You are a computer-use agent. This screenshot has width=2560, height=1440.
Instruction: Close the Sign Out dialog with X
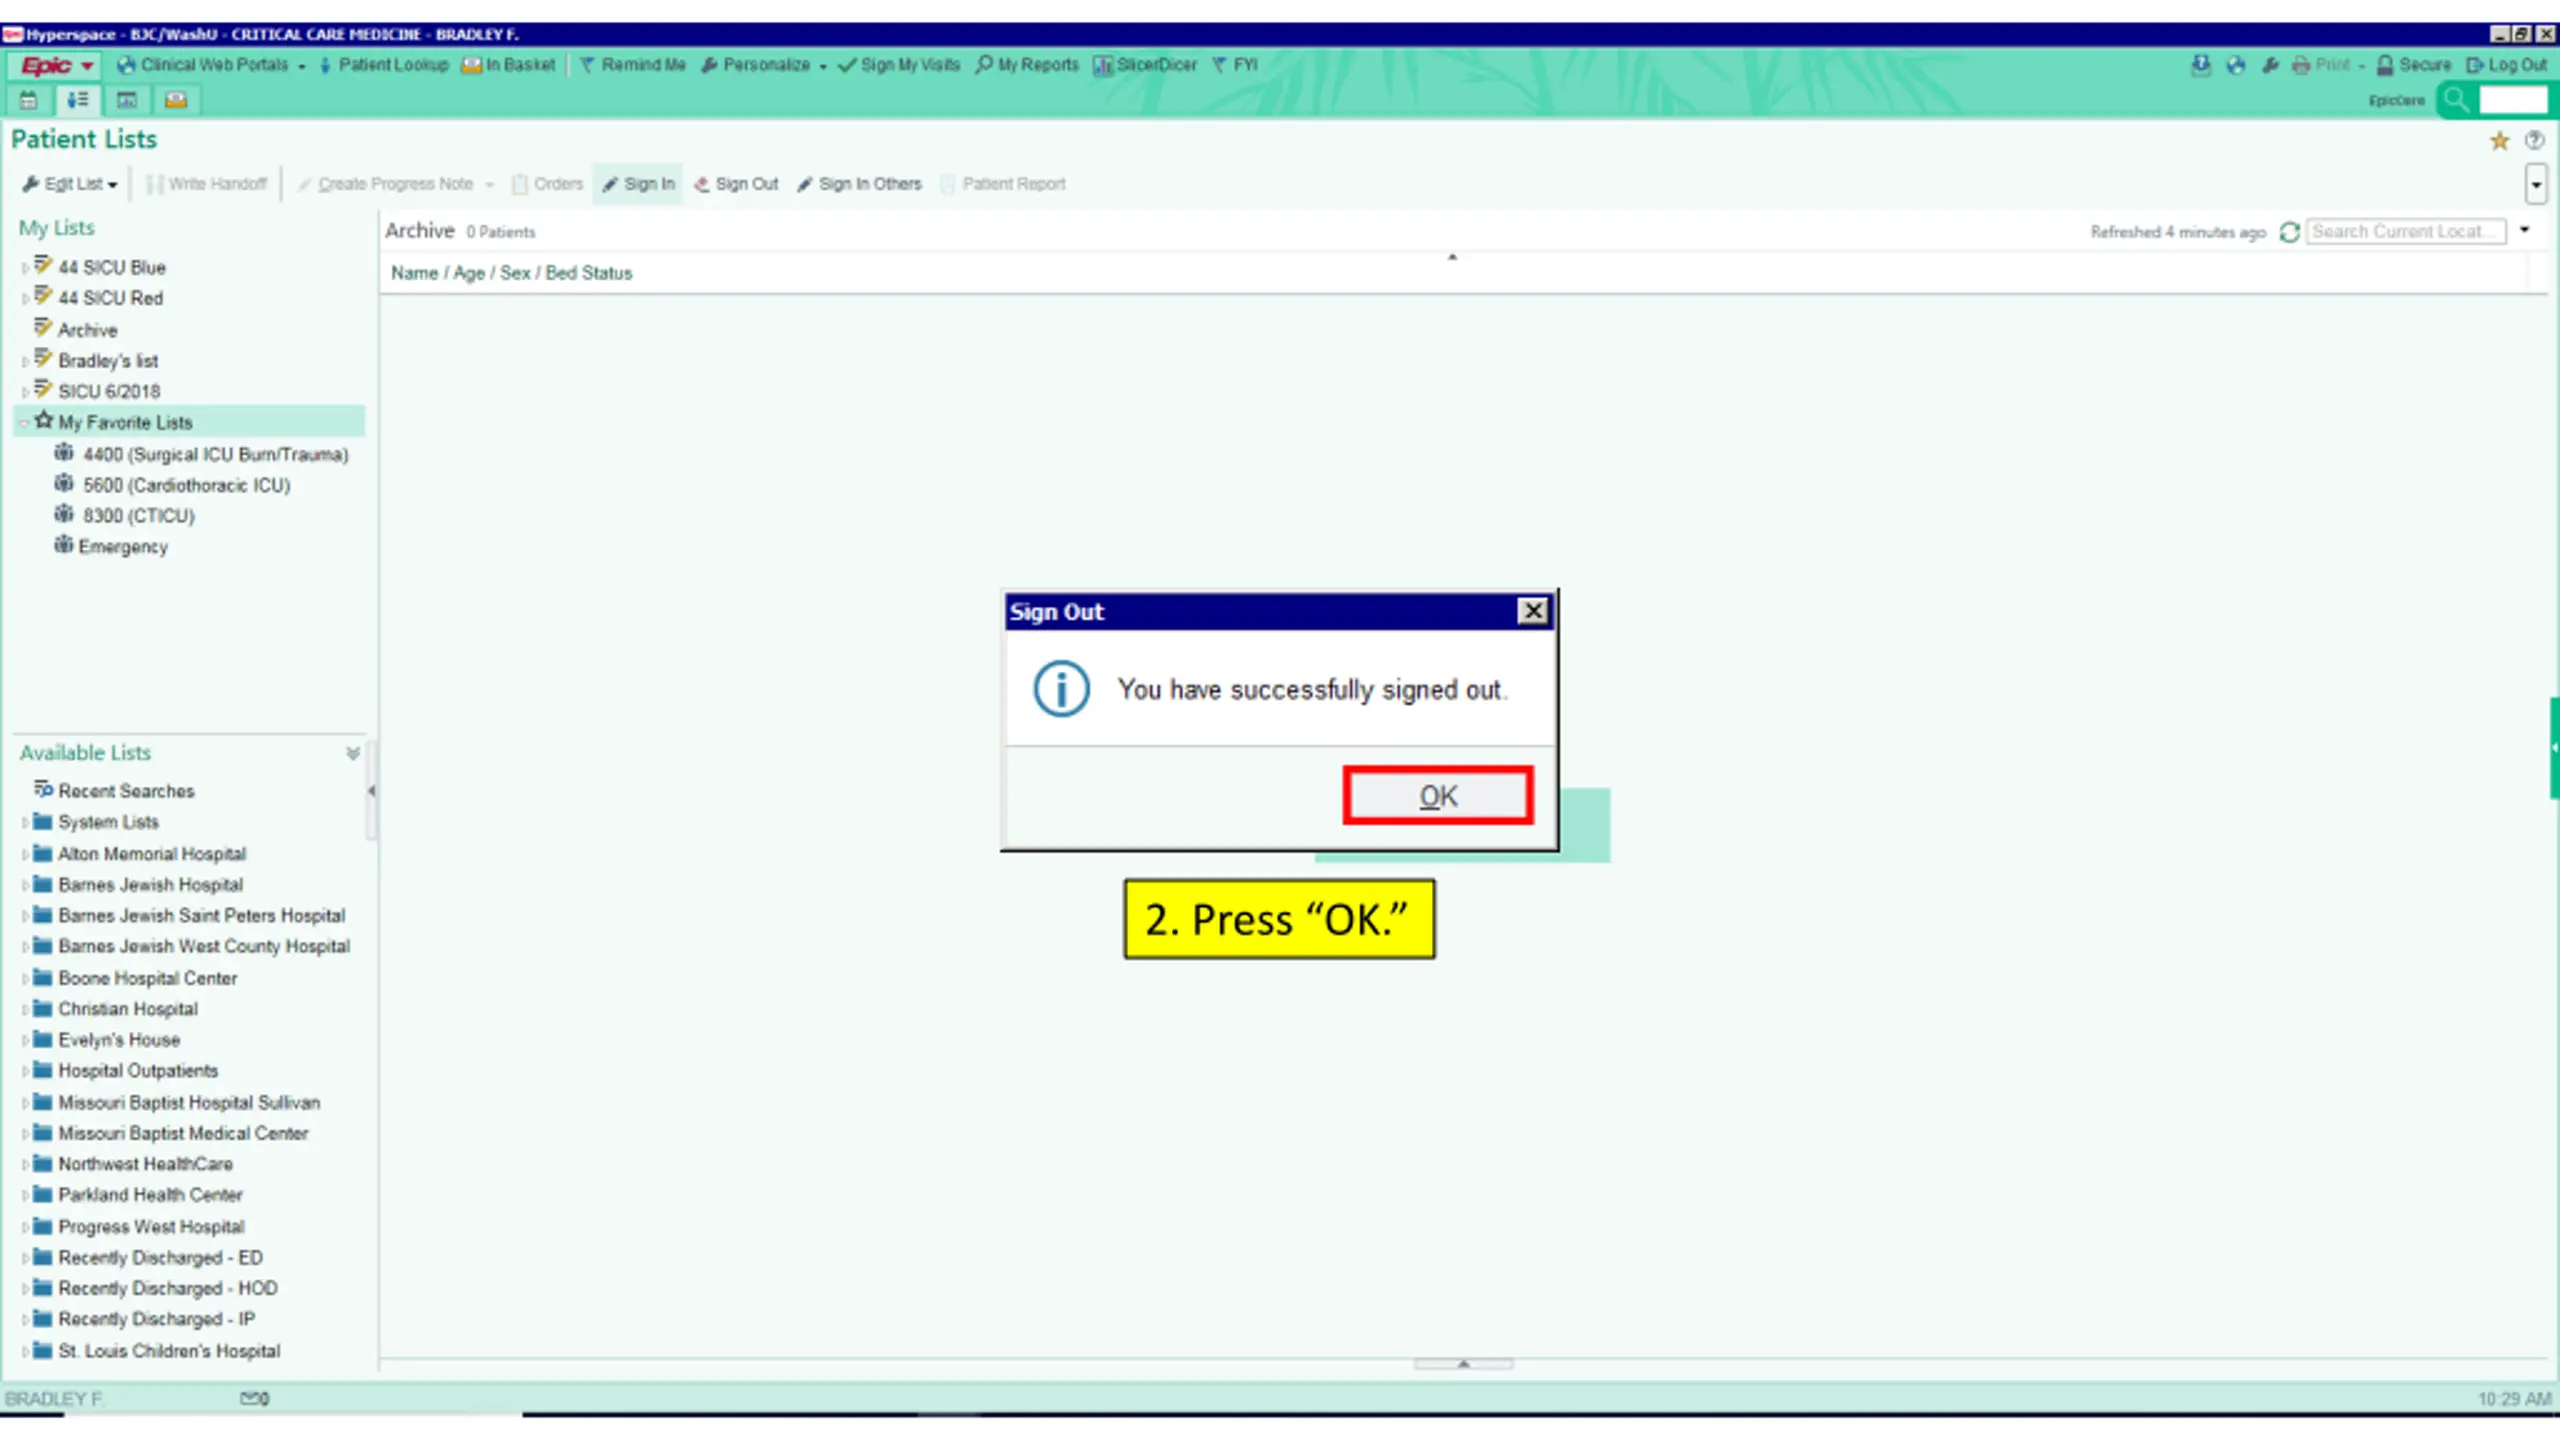tap(1532, 611)
